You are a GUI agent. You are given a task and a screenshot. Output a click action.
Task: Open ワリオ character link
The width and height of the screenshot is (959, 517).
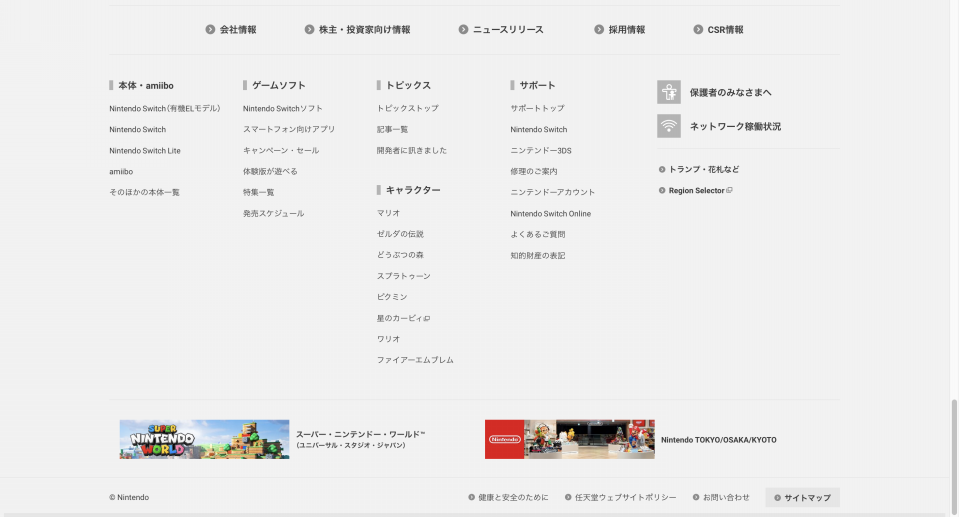click(x=388, y=339)
